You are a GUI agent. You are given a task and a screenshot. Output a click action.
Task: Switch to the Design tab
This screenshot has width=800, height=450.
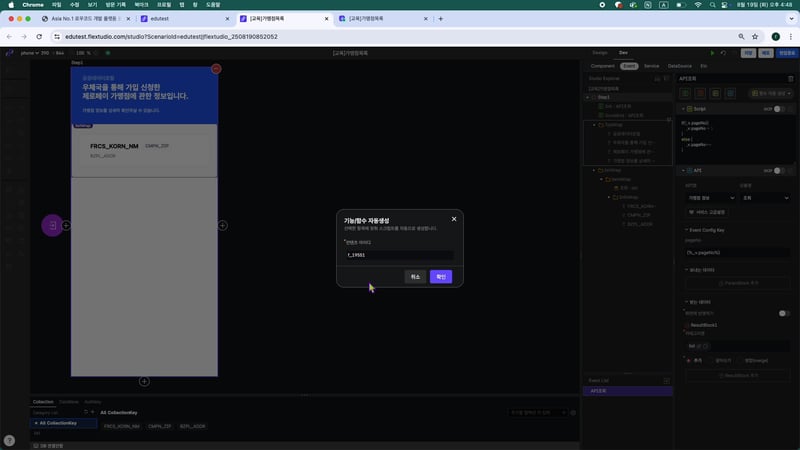pos(600,52)
